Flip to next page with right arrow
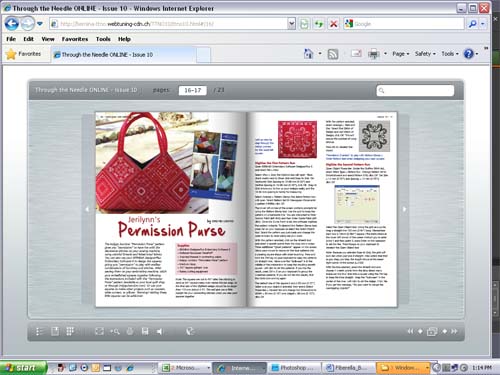This screenshot has height=375, width=500. click(404, 209)
